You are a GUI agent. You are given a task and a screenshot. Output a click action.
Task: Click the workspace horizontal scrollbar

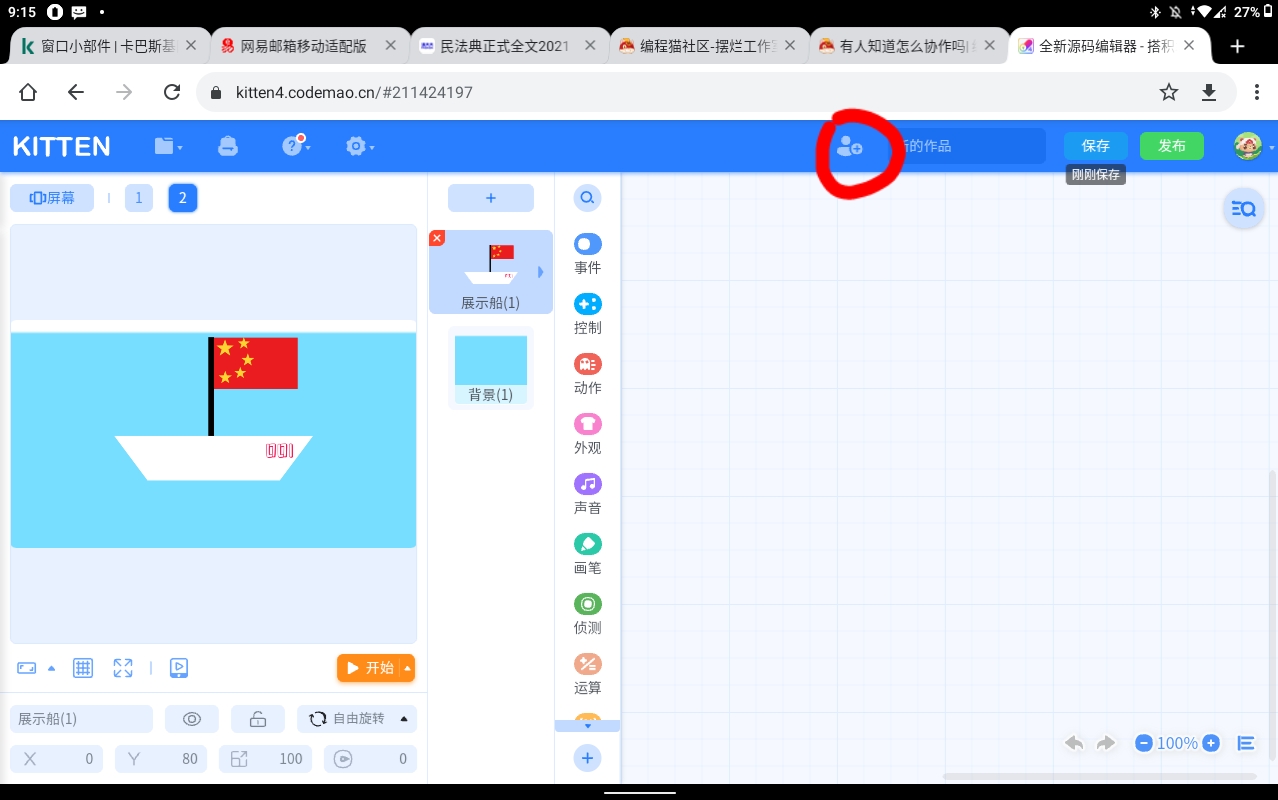coord(1100,776)
